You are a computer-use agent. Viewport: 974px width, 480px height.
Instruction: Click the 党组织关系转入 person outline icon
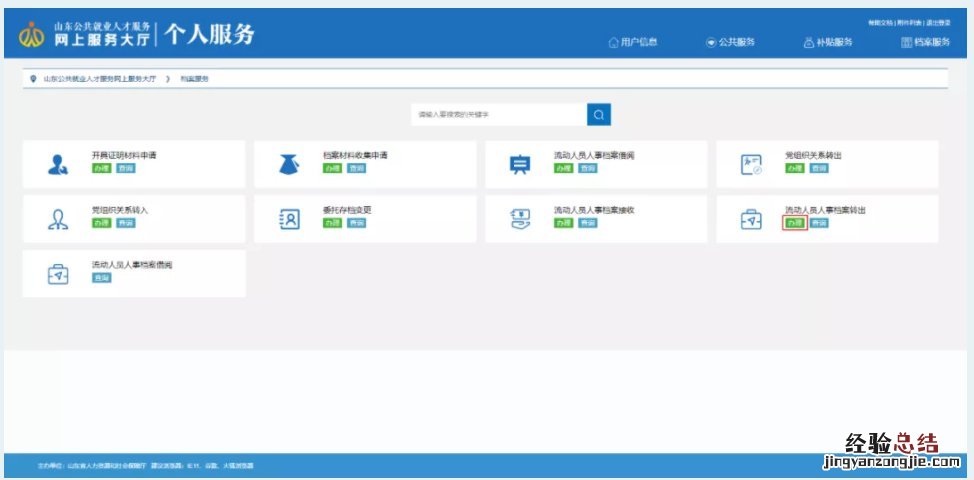pos(58,219)
